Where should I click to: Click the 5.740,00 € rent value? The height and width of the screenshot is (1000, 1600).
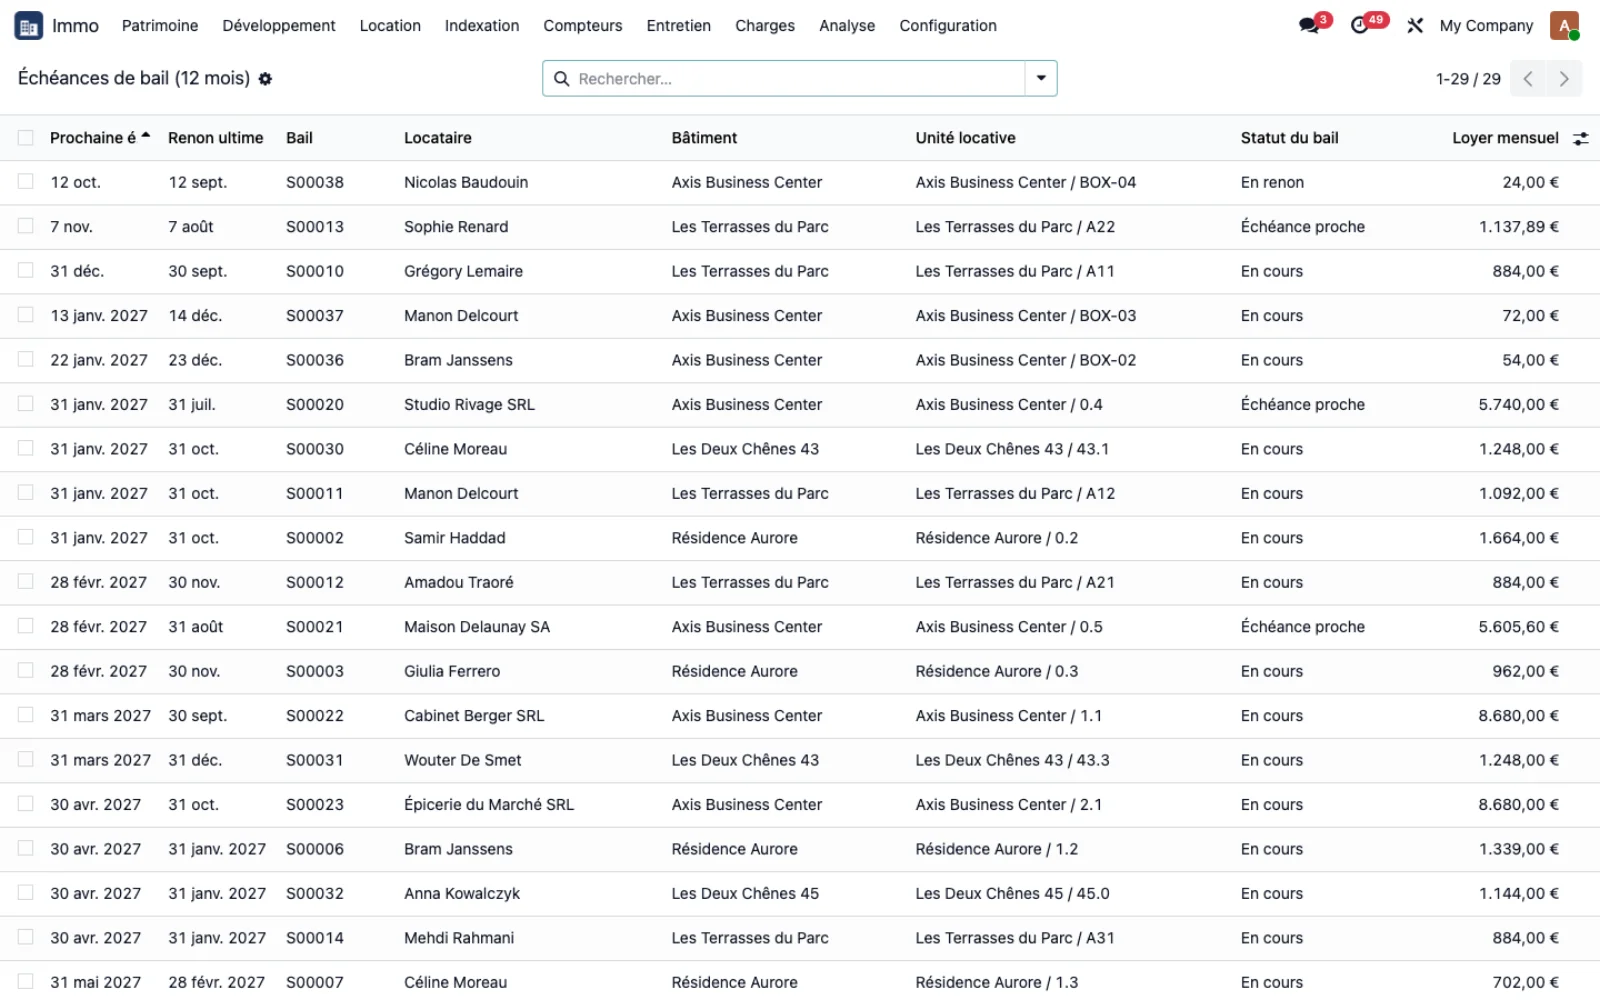coord(1518,404)
